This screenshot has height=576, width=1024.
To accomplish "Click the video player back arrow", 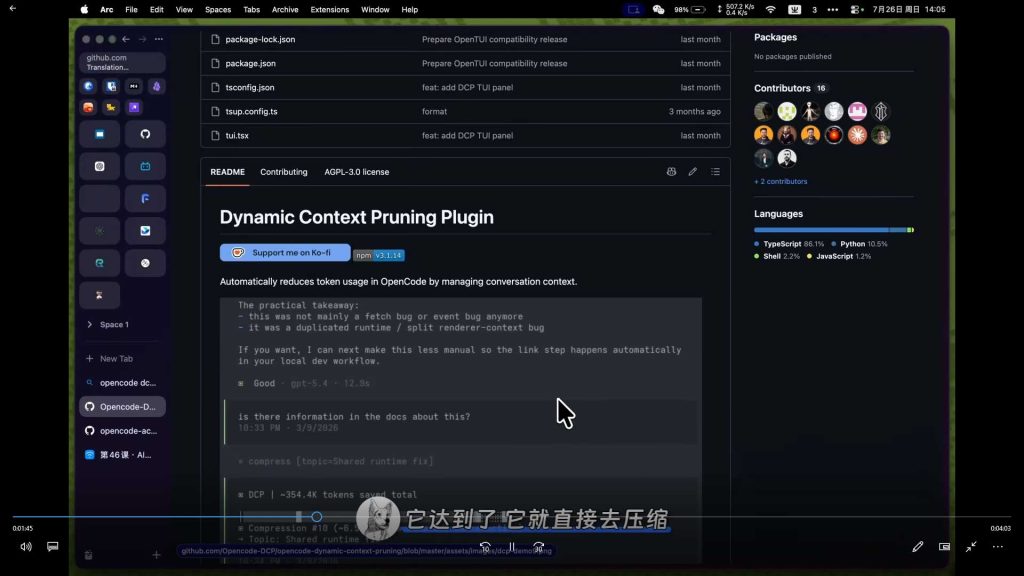I will pyautogui.click(x=12, y=8).
